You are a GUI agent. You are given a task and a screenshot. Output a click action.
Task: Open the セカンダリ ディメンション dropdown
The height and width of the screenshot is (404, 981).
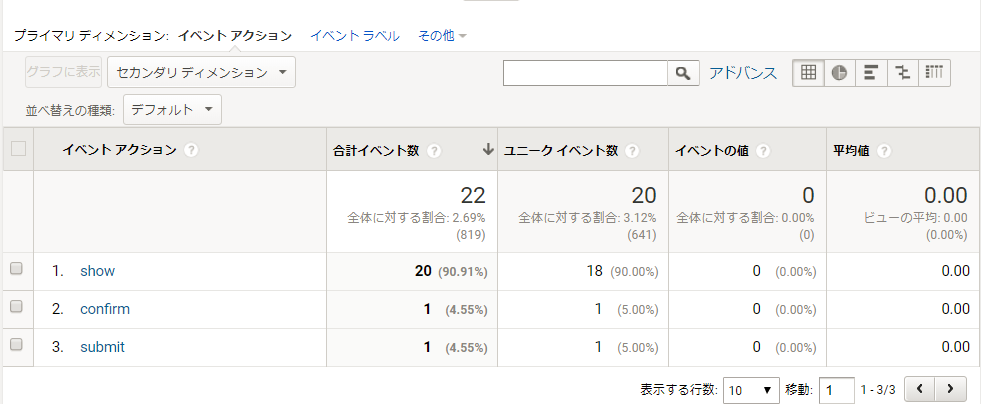point(201,73)
